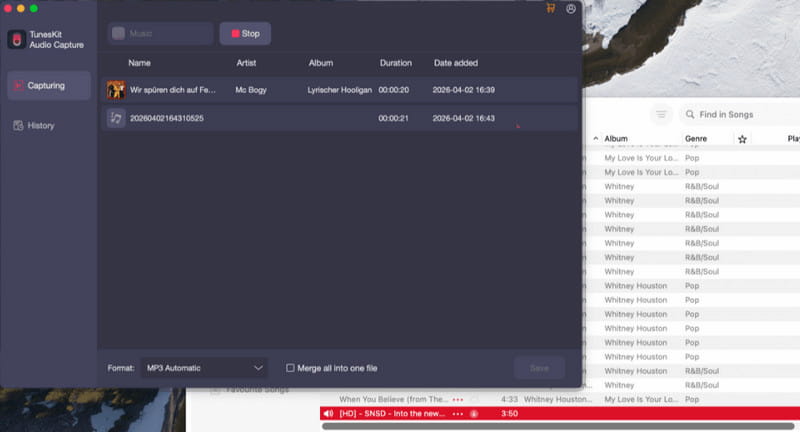800x432 pixels.
Task: Click the duration value 00:00:20
Action: 393,90
